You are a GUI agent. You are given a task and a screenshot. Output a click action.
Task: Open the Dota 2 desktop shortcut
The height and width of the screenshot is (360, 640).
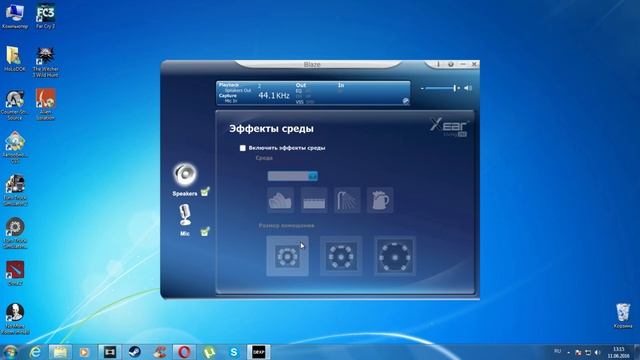point(15,273)
